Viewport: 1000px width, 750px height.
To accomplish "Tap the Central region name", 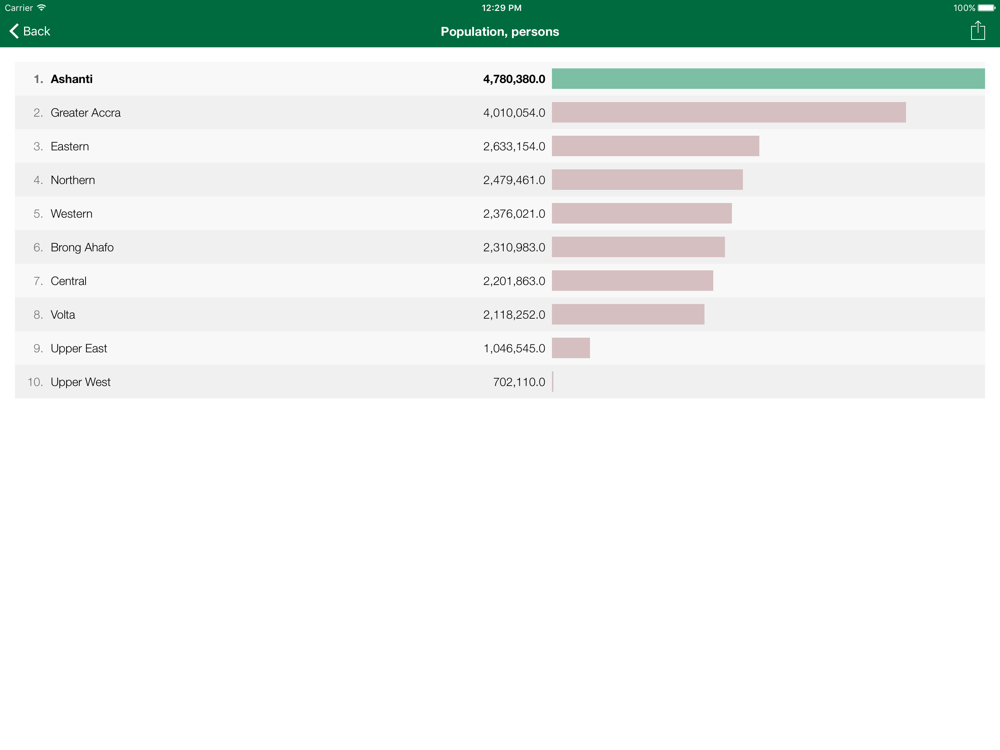I will pyautogui.click(x=69, y=281).
